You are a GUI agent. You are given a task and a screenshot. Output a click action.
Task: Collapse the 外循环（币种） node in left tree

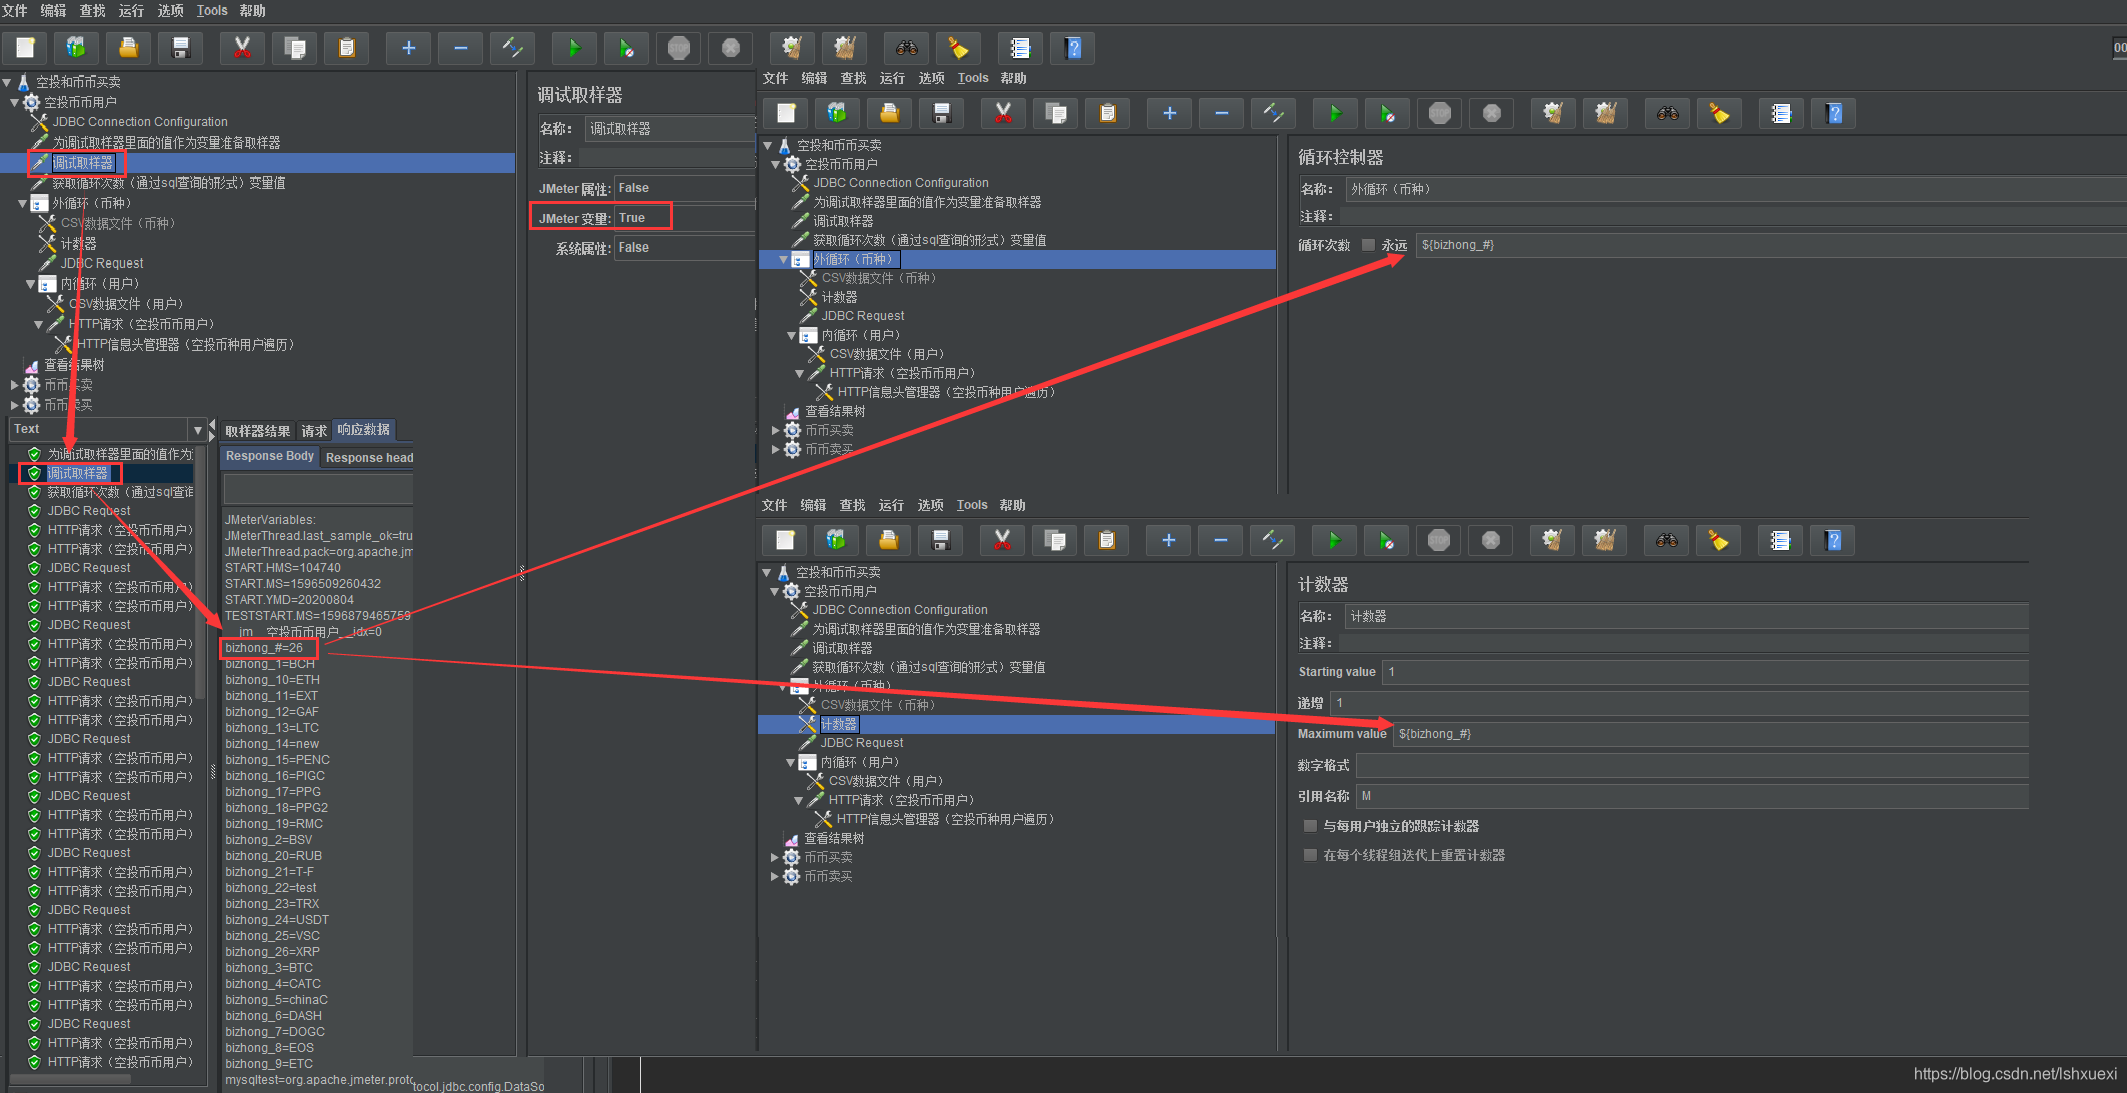click(x=23, y=203)
